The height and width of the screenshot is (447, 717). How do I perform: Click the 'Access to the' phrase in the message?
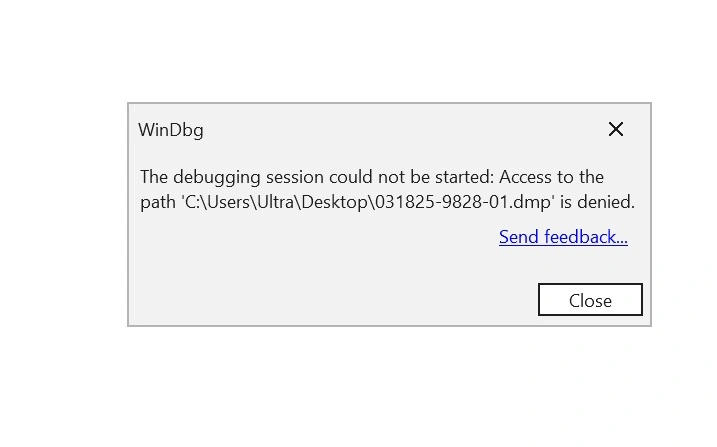[x=551, y=177]
